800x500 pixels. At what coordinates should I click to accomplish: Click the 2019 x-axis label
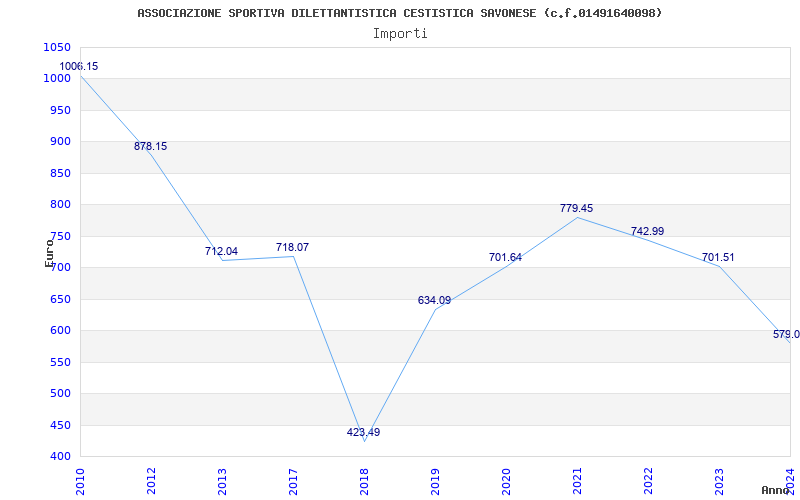click(435, 481)
